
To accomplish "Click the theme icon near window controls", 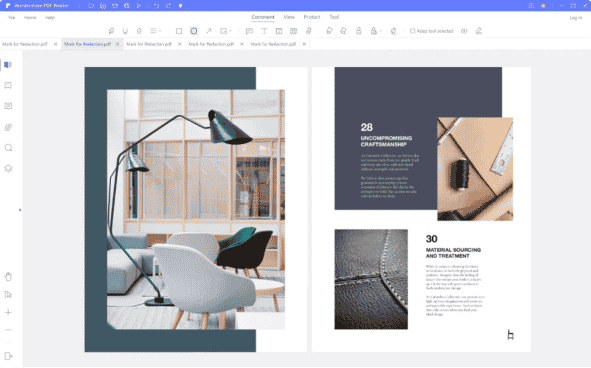I will (543, 6).
